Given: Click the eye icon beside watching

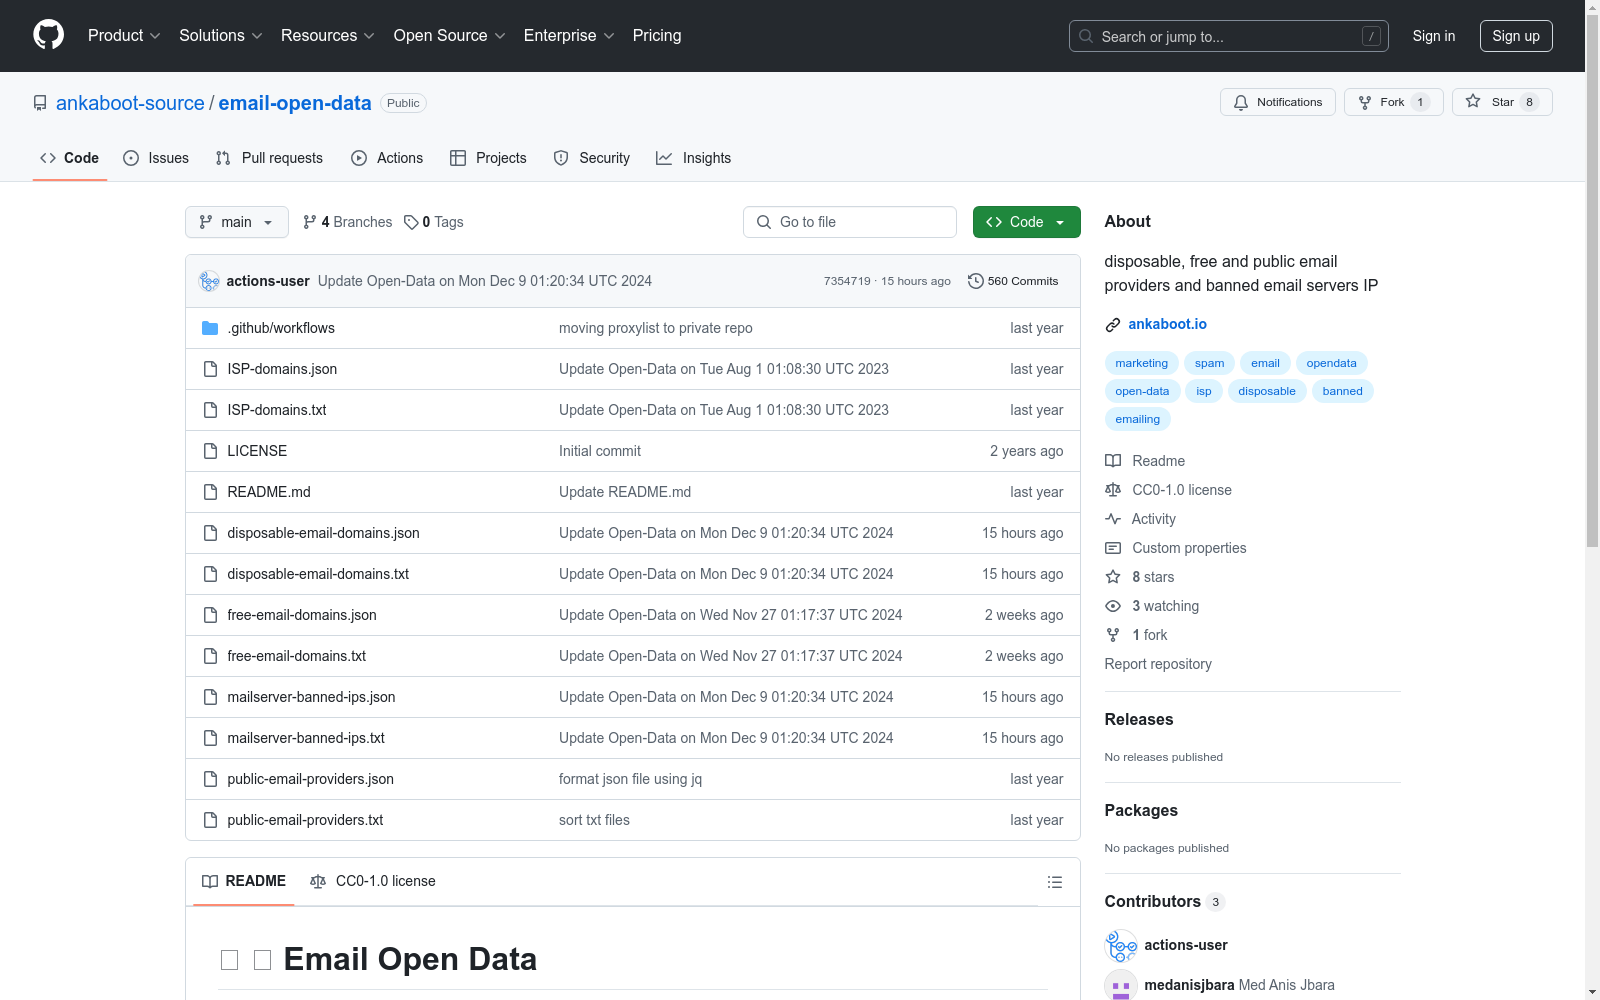Looking at the screenshot, I should click(x=1113, y=606).
